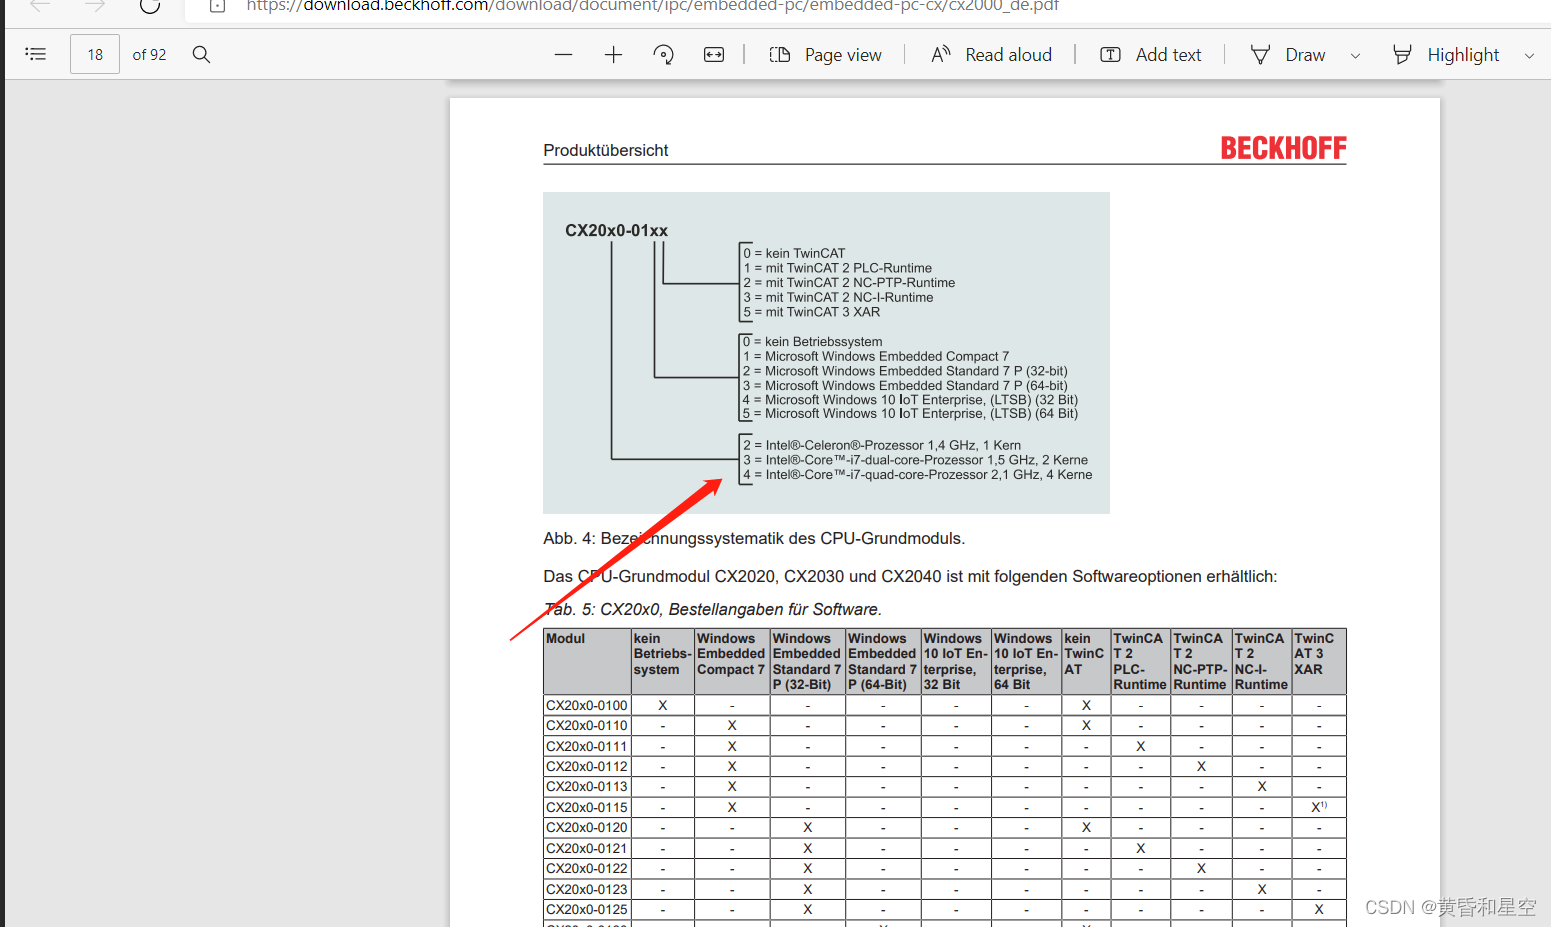The image size is (1551, 927).
Task: Click the BECKHOFF logo in the page header
Action: (x=1283, y=148)
